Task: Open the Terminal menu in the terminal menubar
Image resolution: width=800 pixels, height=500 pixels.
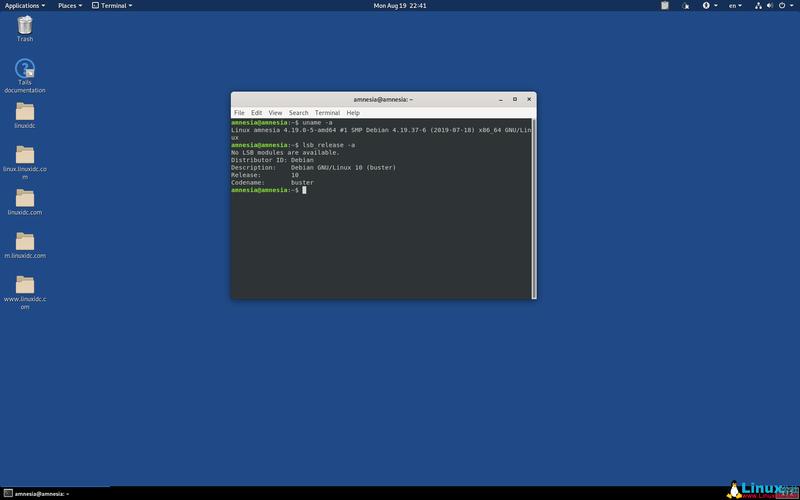Action: [x=327, y=113]
